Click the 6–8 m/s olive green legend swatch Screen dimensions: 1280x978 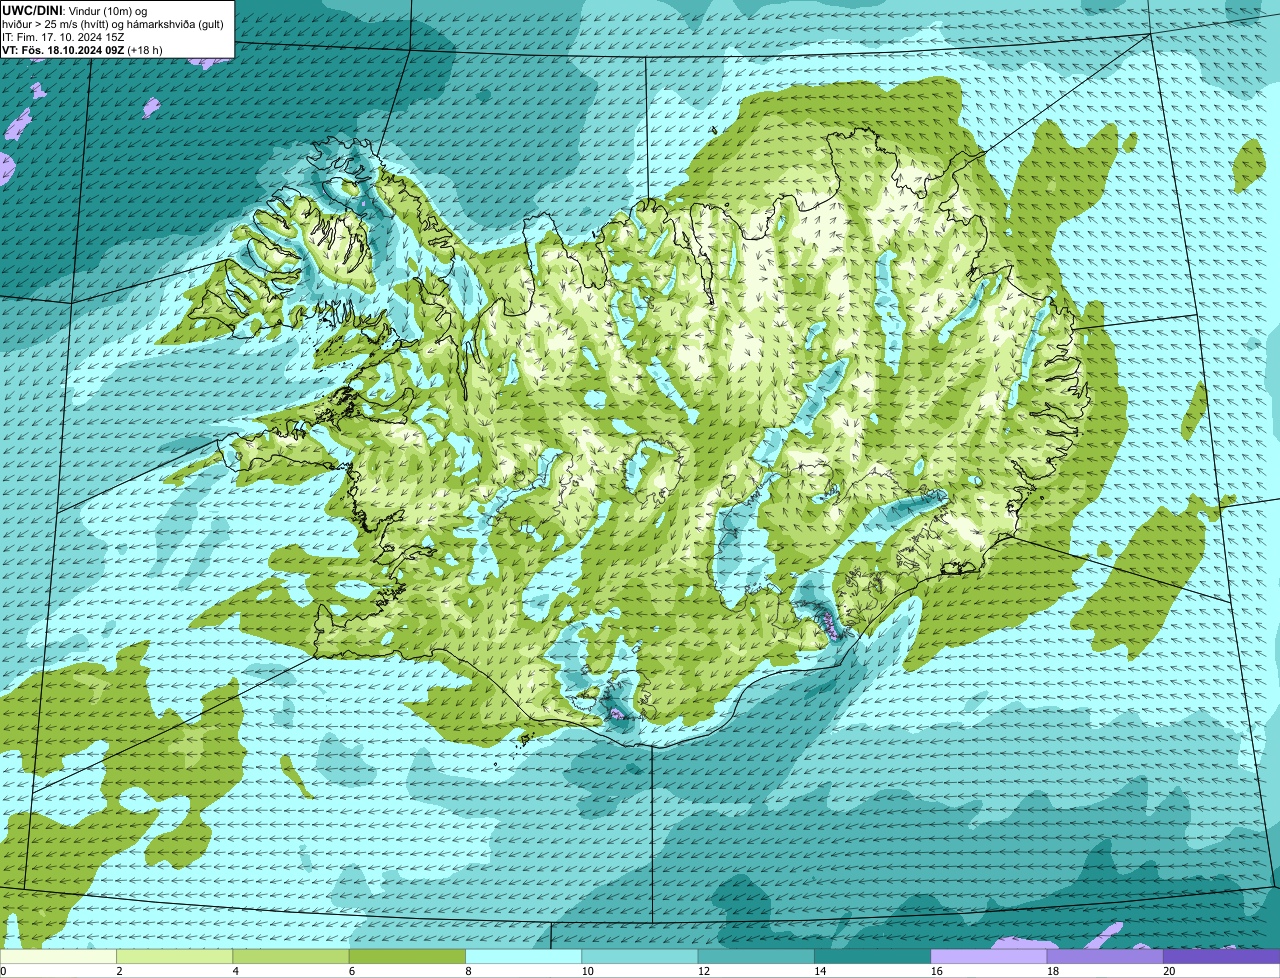407,956
